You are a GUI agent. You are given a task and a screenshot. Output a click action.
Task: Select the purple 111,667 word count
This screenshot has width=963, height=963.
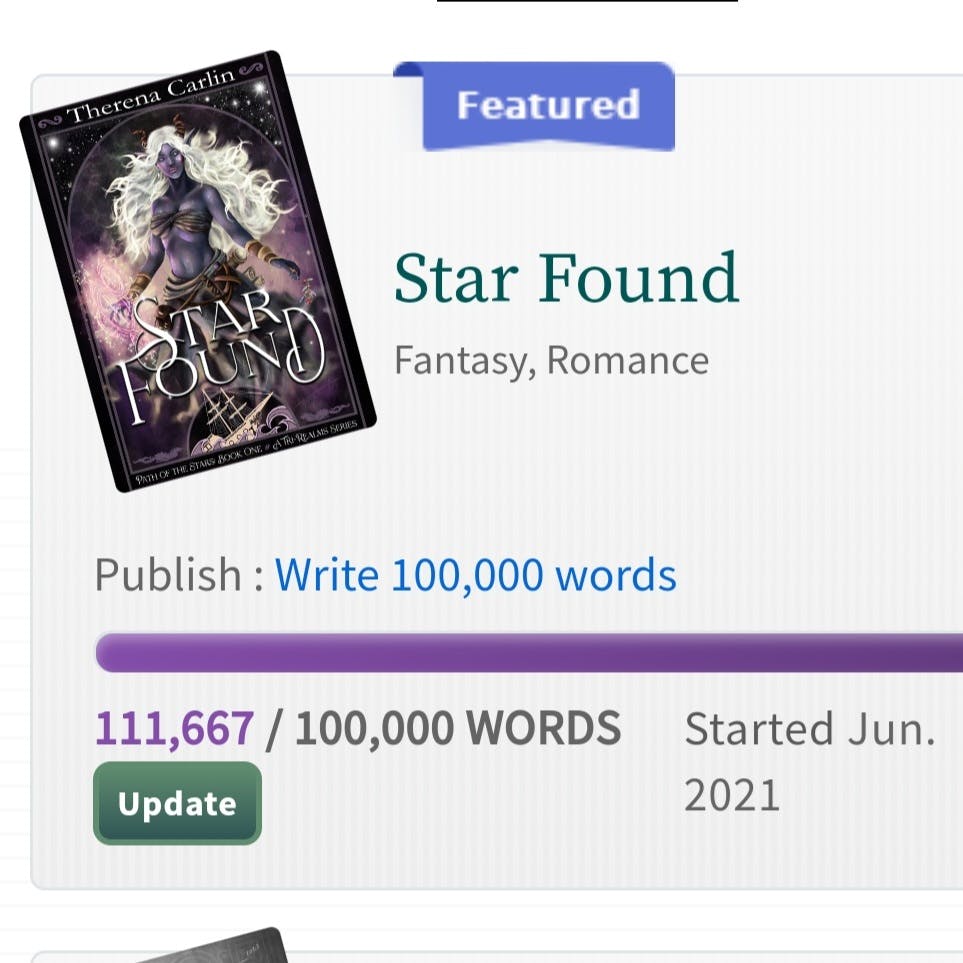[x=174, y=729]
